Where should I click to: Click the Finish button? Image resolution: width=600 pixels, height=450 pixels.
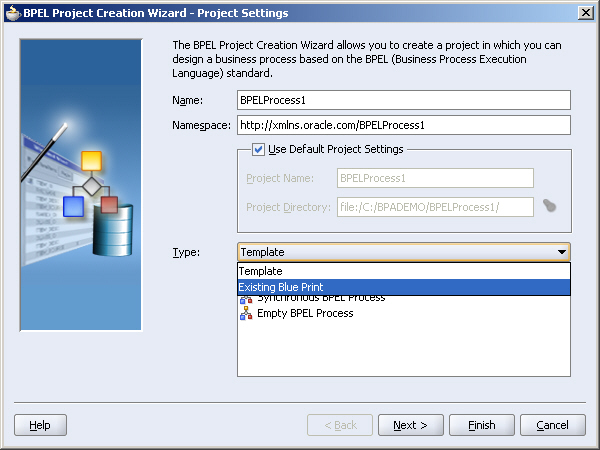[482, 425]
